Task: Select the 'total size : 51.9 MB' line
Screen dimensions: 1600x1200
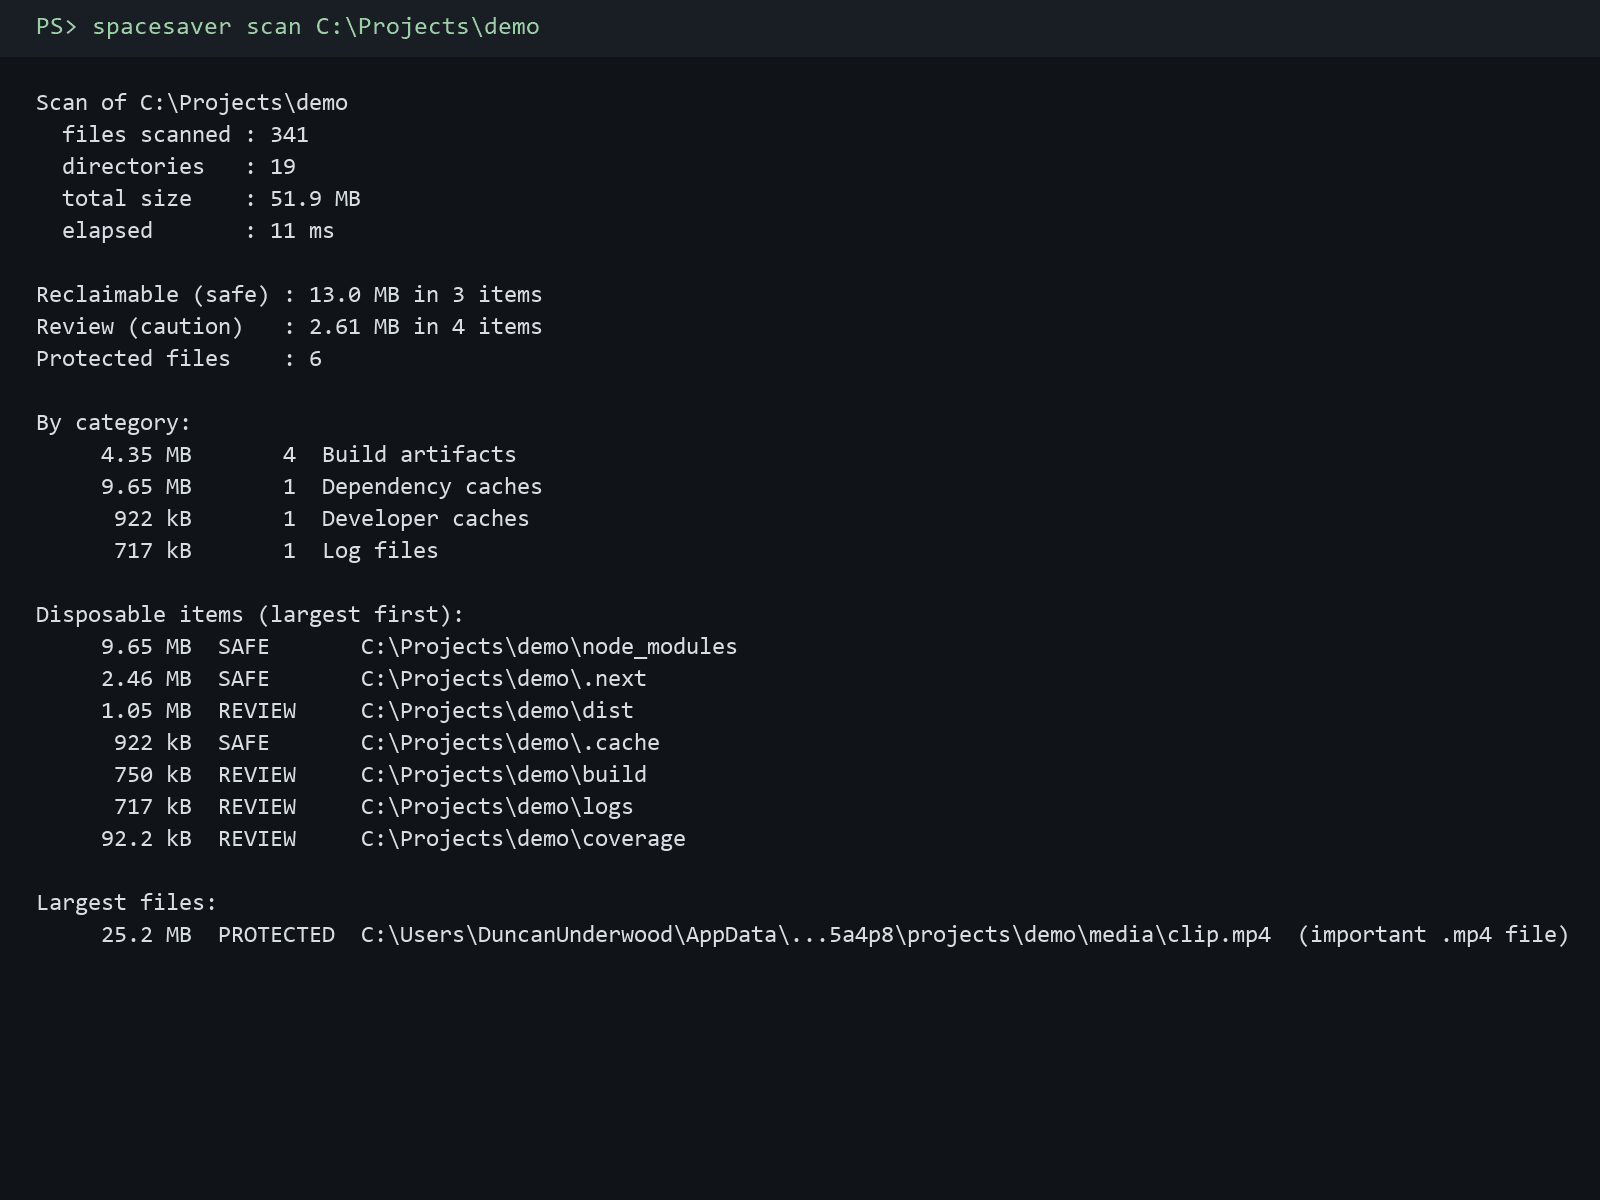Action: [x=211, y=199]
